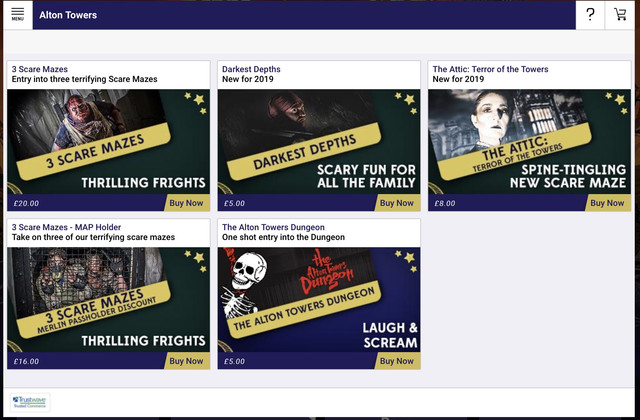640x420 pixels.
Task: Click 'New for 2019' under The Attic
Action: 458,79
